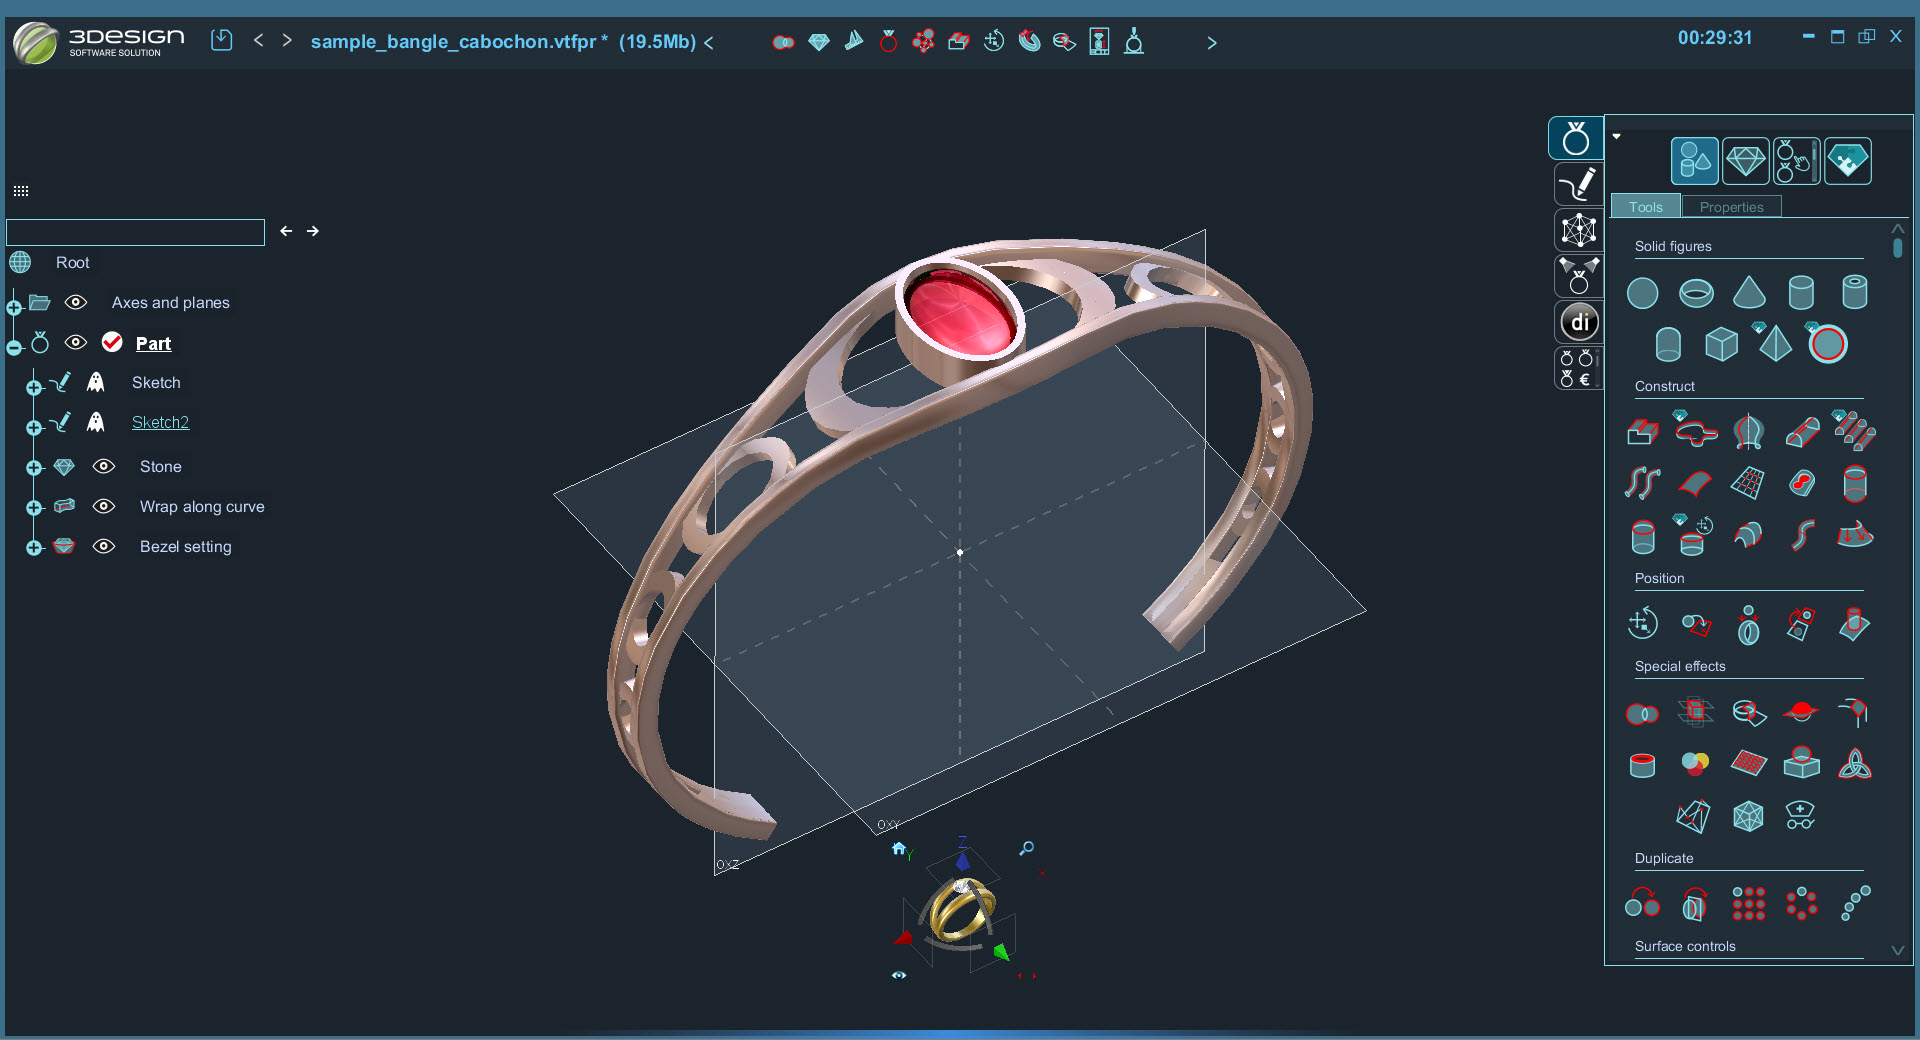Click the tools panel scrollbar thumb
1920x1040 pixels.
click(1897, 247)
